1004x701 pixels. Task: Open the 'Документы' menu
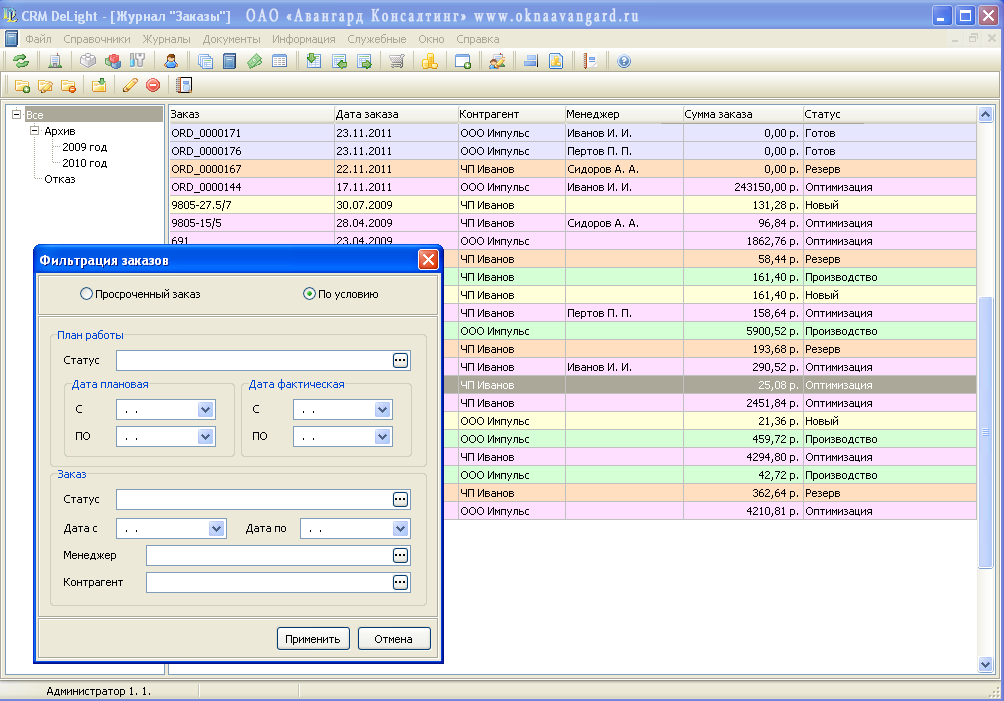[x=231, y=38]
